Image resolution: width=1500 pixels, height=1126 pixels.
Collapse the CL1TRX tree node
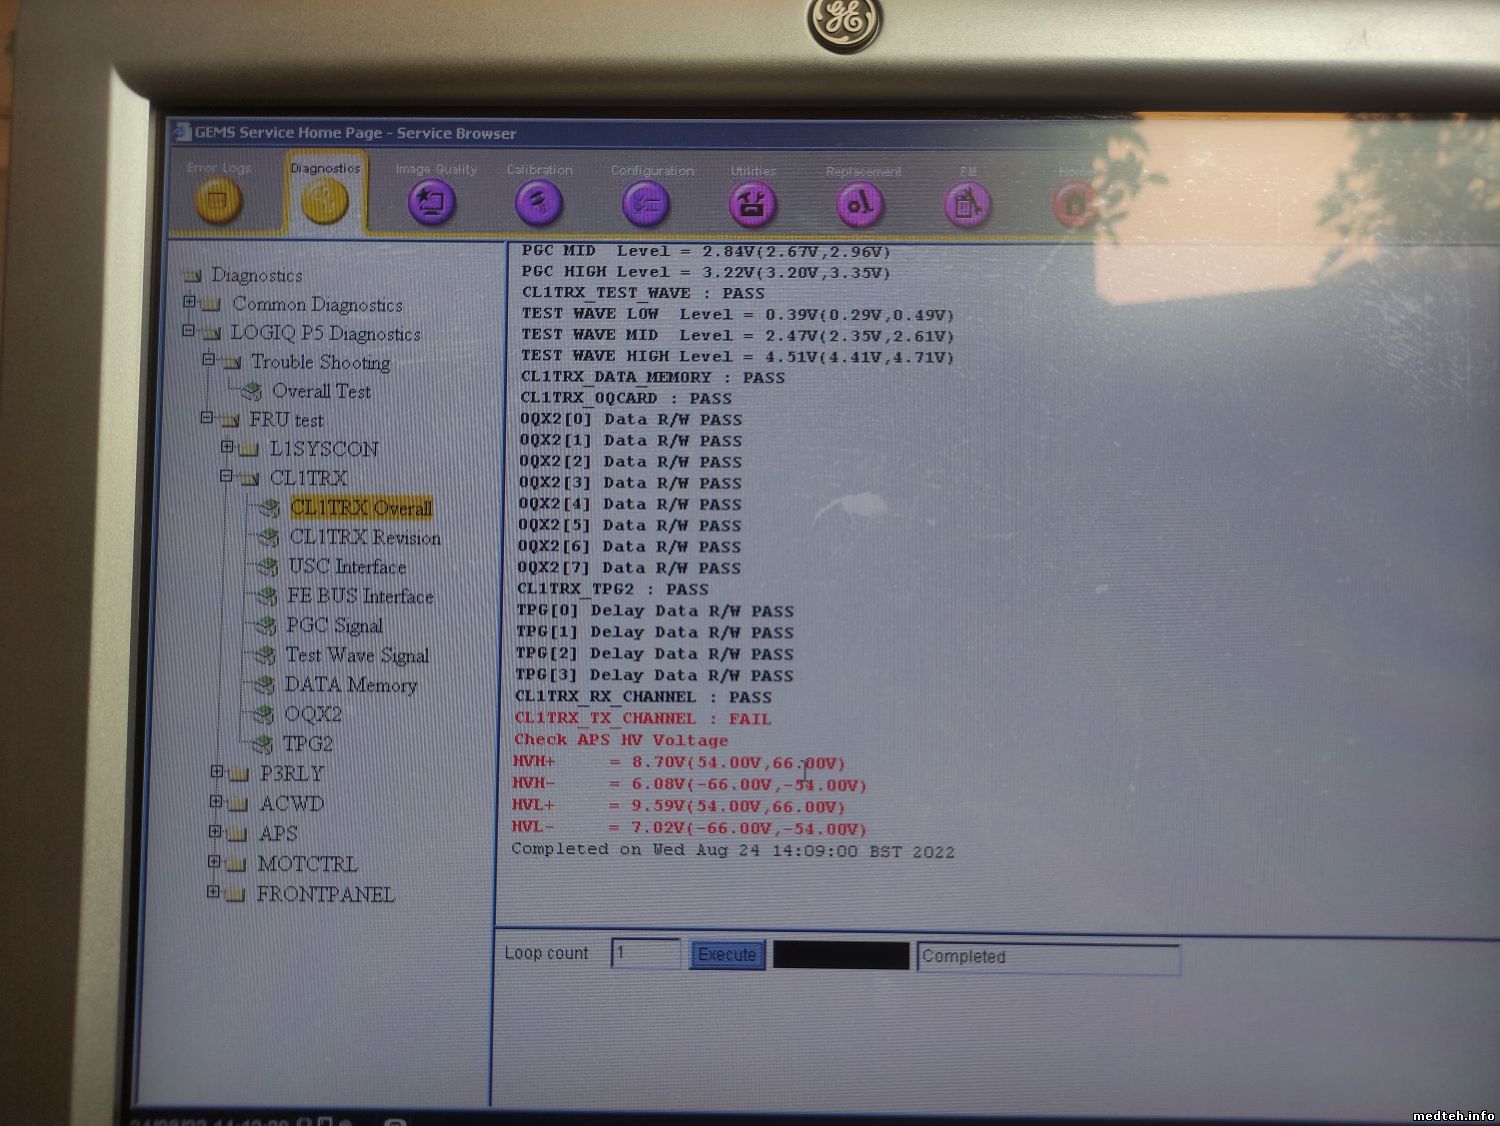tap(226, 477)
